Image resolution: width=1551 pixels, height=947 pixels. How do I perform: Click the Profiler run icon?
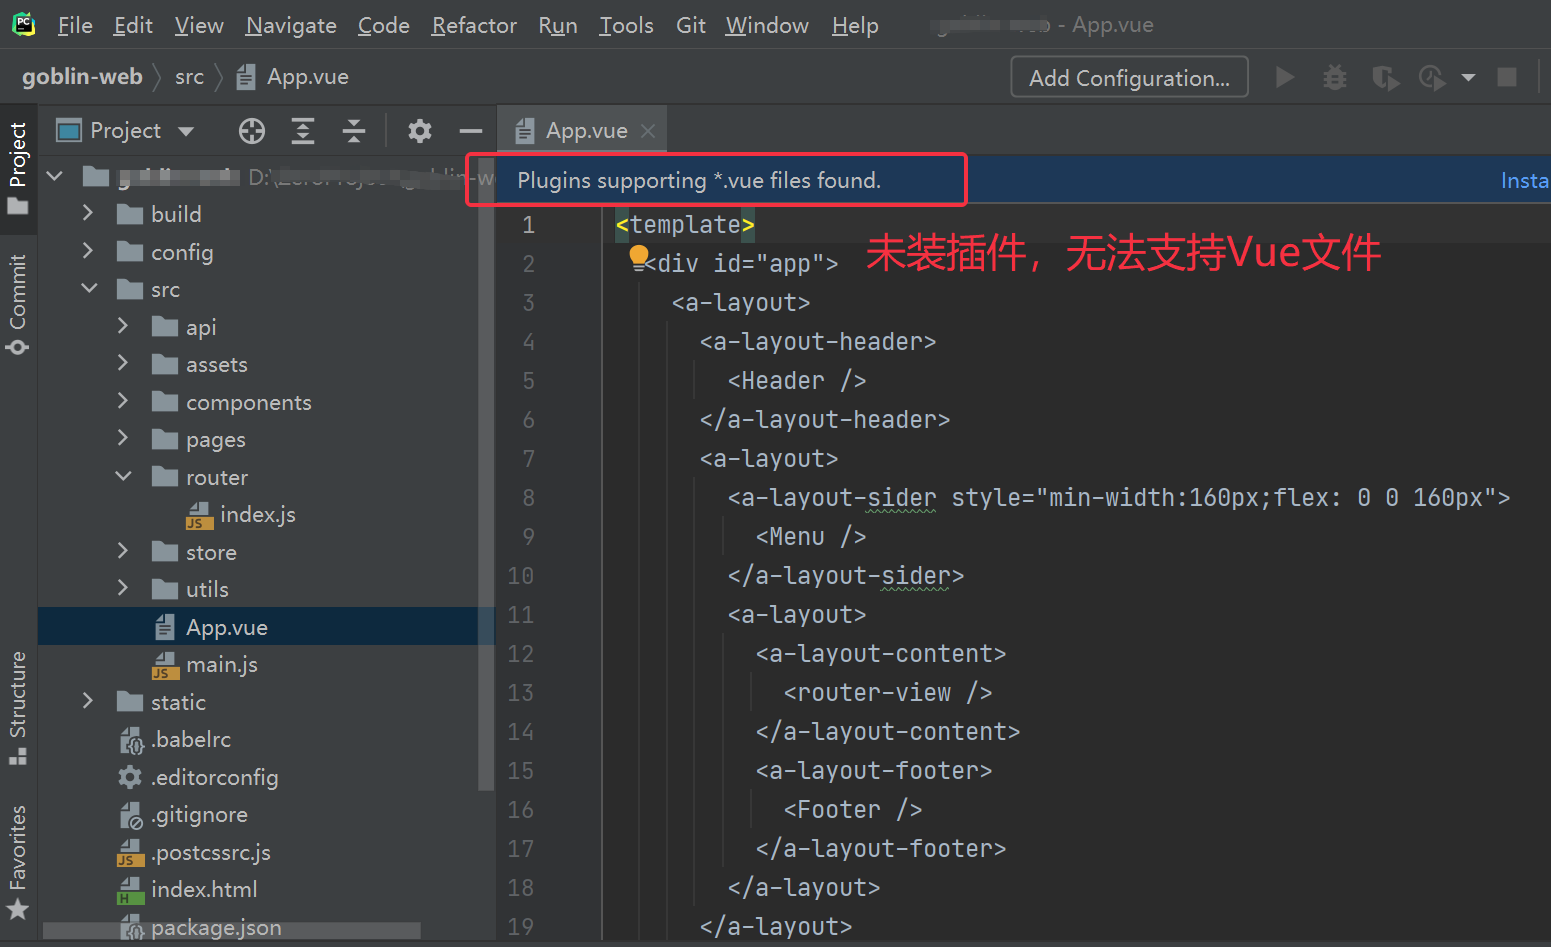pos(1432,77)
